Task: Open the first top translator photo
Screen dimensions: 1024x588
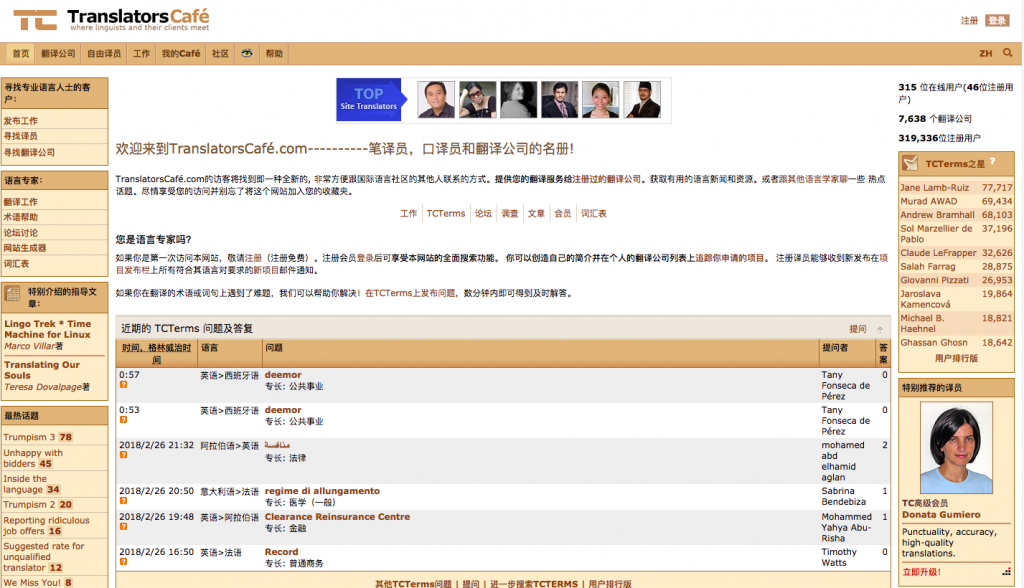Action: 436,99
